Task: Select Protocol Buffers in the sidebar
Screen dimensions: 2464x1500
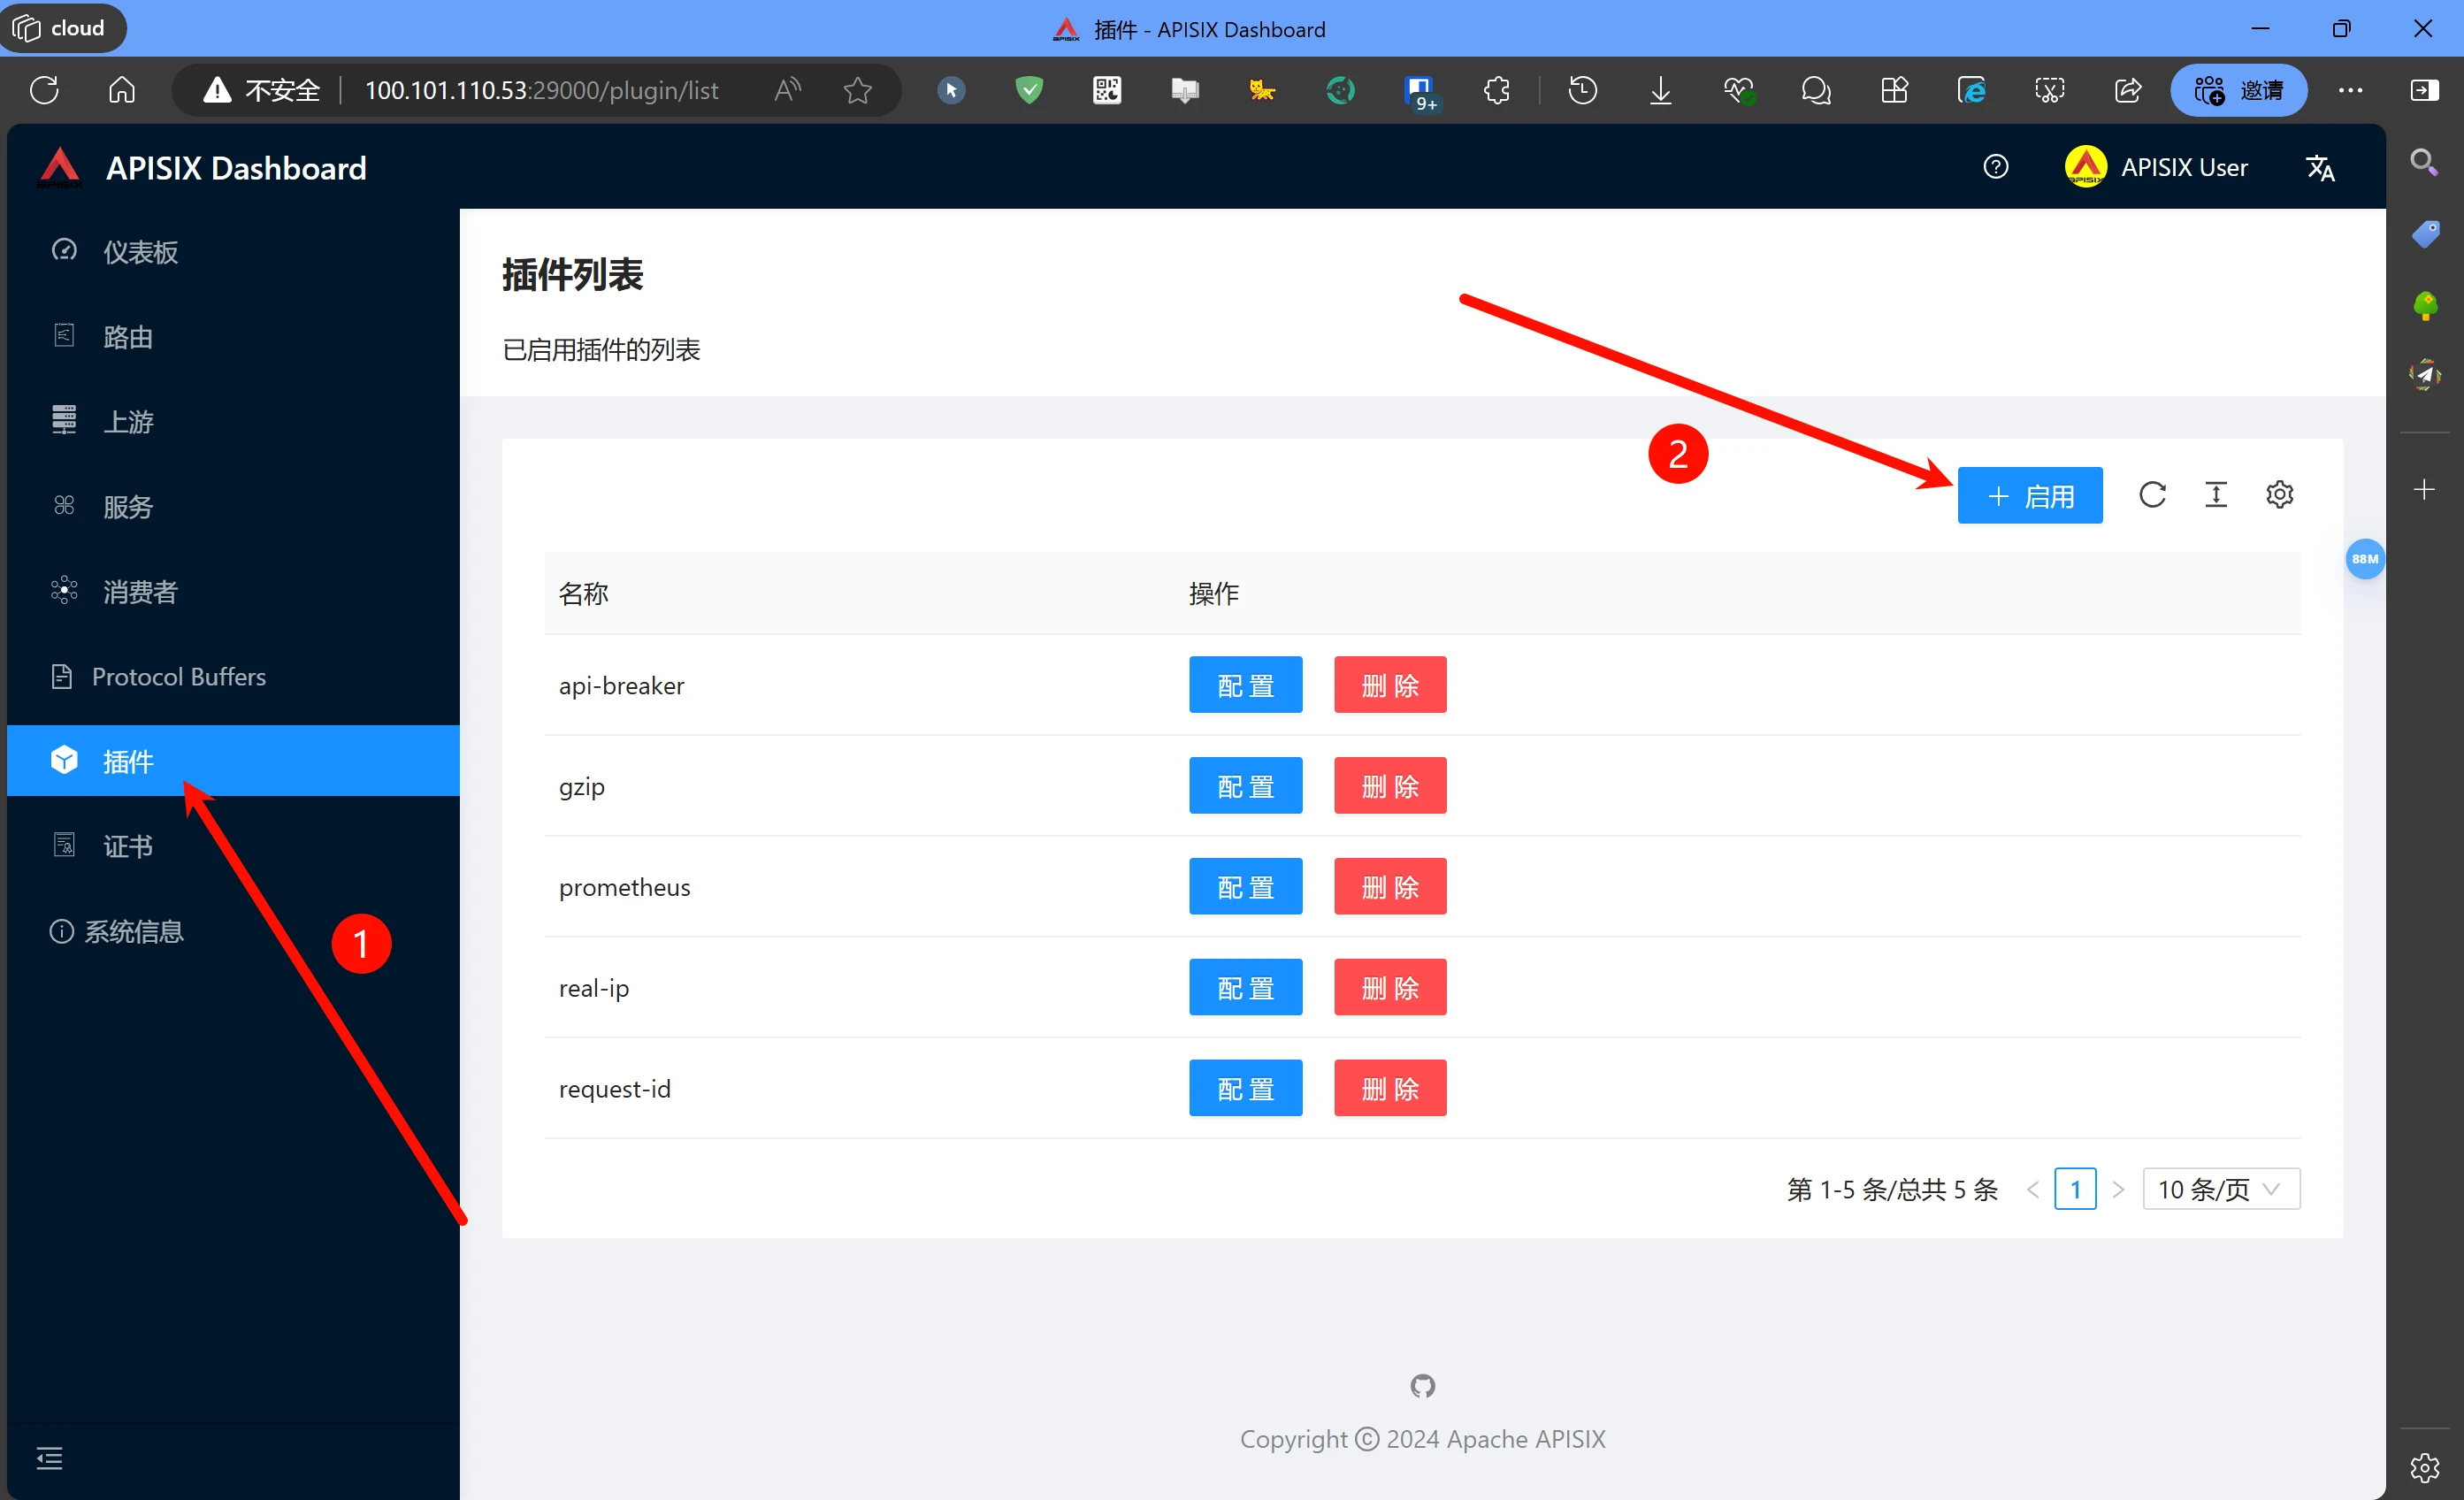Action: tap(178, 677)
